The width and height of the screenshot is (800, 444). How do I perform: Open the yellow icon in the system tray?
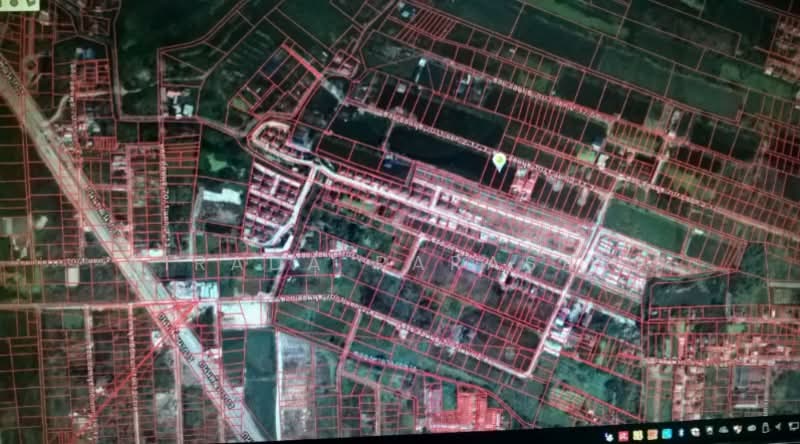point(638,435)
